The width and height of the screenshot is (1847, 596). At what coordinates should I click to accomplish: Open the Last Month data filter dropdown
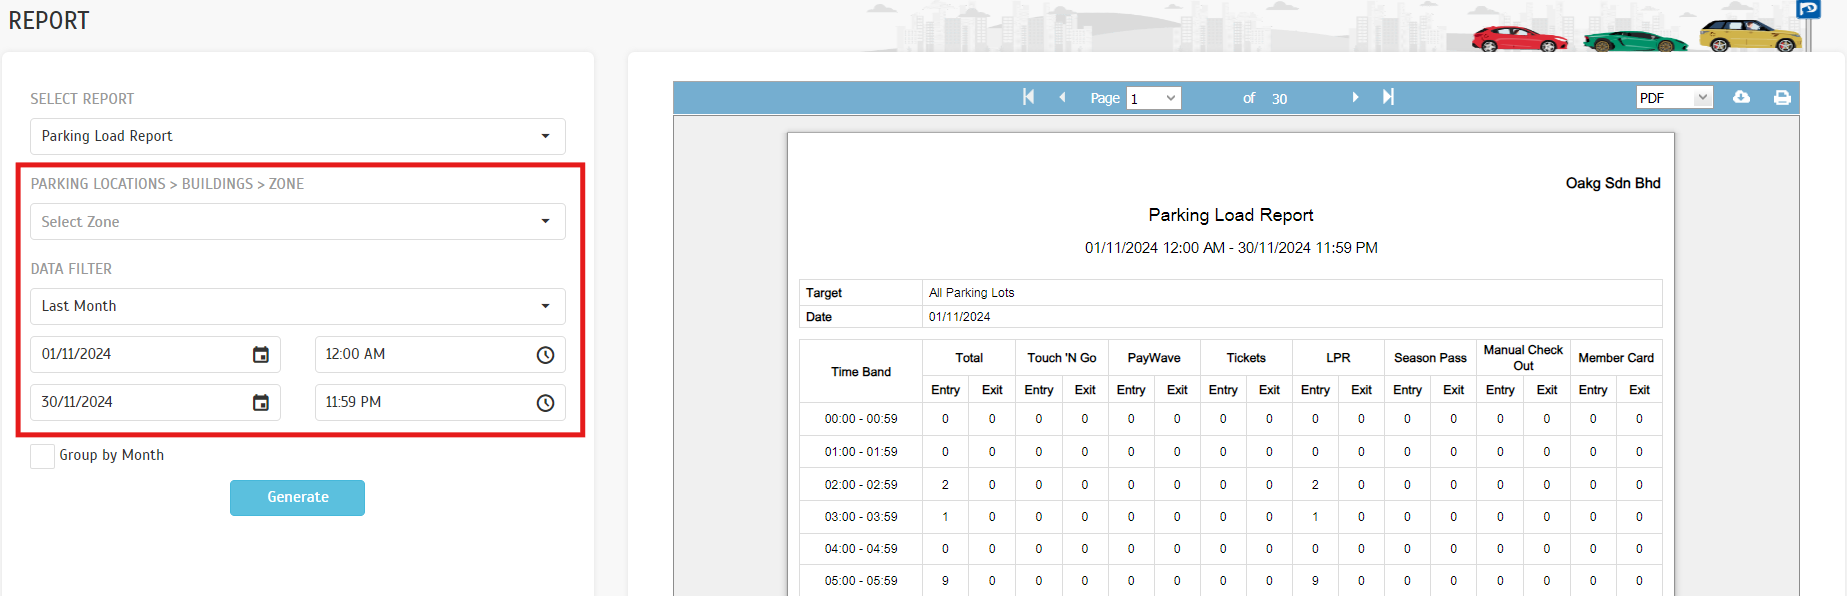click(297, 306)
